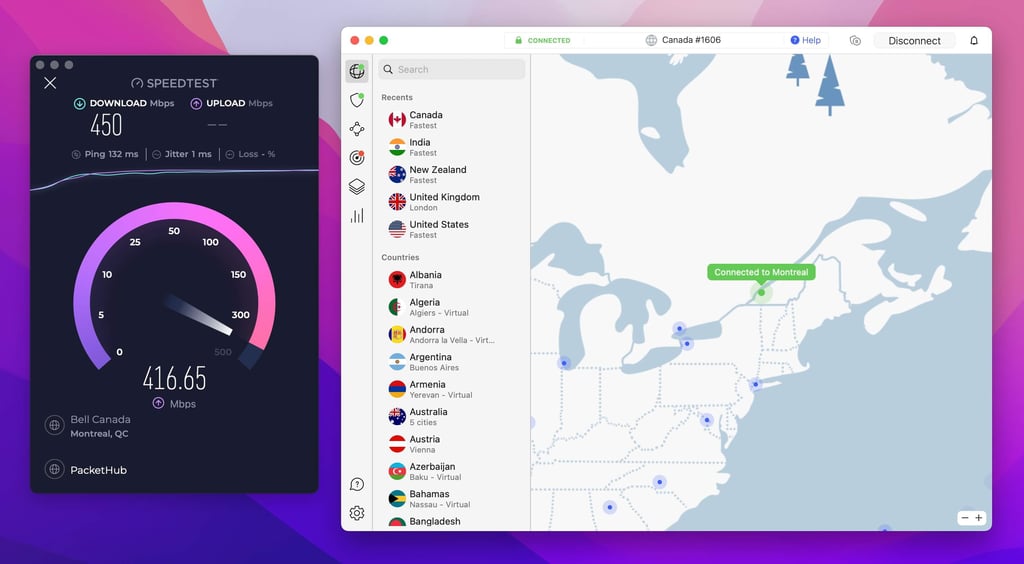The width and height of the screenshot is (1024, 564).
Task: Open the dark web monitor target icon
Action: [357, 157]
